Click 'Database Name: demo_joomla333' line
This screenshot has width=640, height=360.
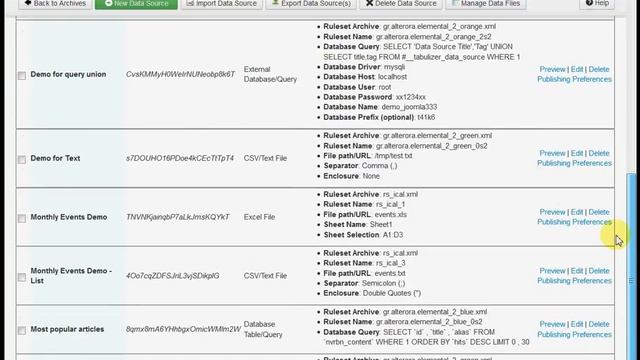pyautogui.click(x=380, y=107)
